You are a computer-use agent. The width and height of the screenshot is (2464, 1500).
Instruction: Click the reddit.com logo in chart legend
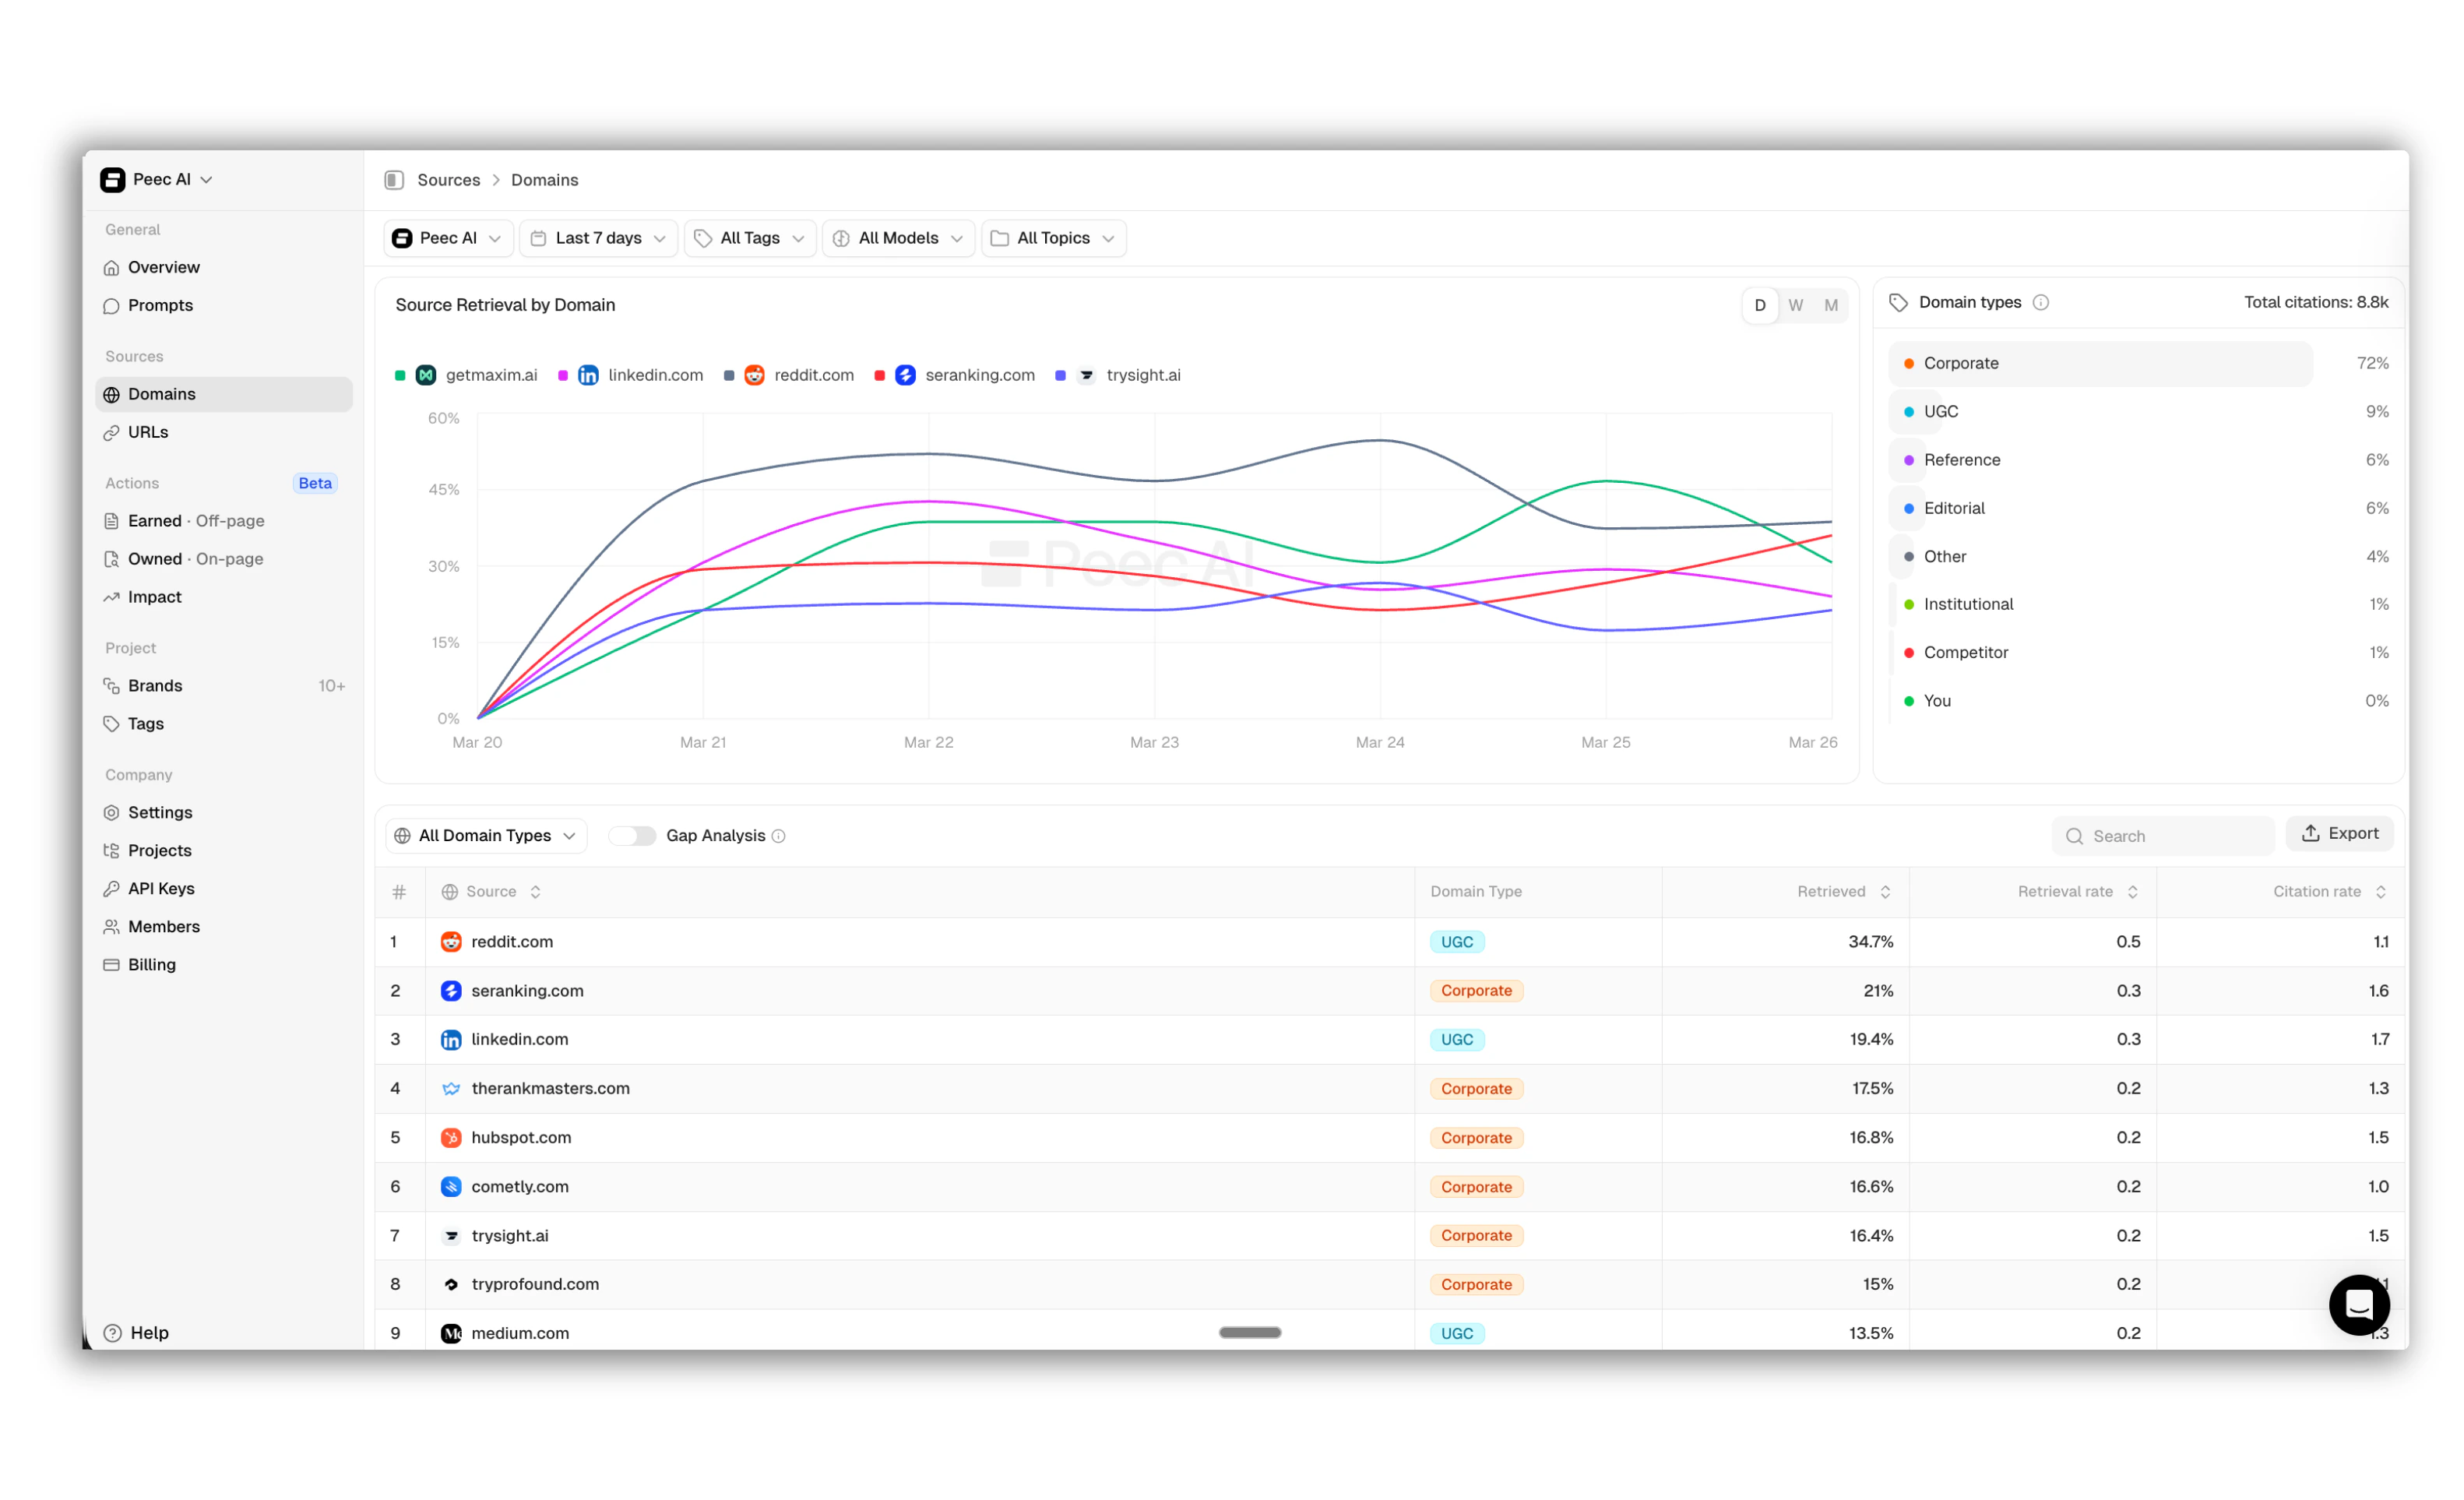coord(754,375)
